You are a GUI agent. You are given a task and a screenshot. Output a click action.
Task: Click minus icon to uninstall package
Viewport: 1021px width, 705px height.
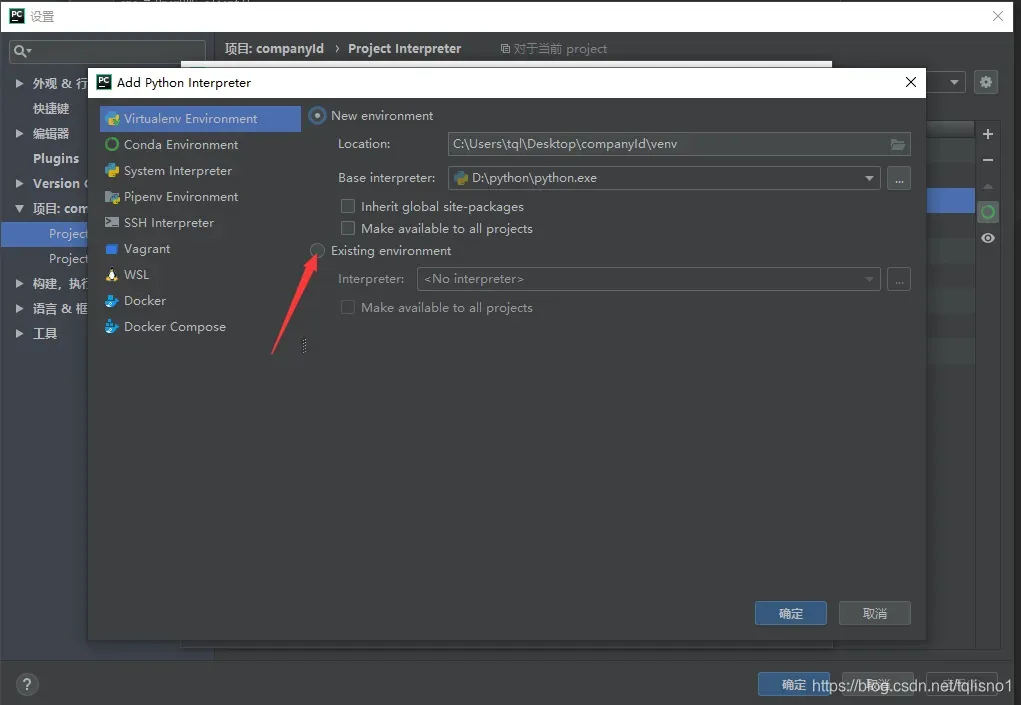coord(988,160)
